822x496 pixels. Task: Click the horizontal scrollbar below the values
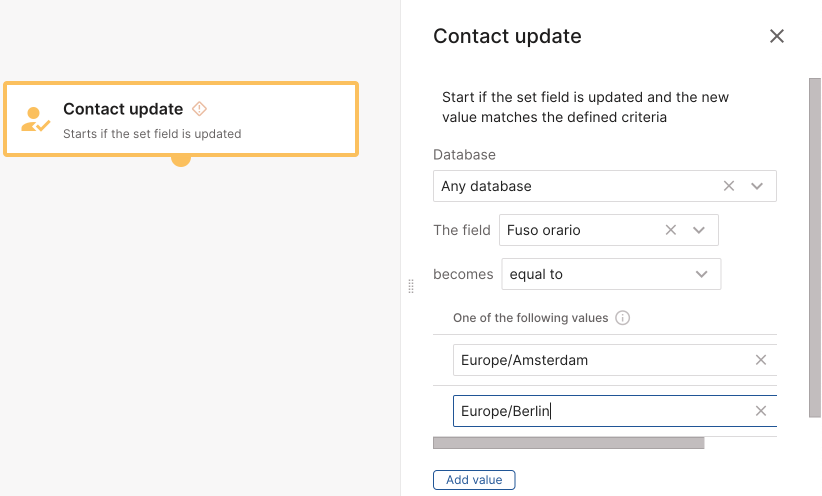point(568,443)
